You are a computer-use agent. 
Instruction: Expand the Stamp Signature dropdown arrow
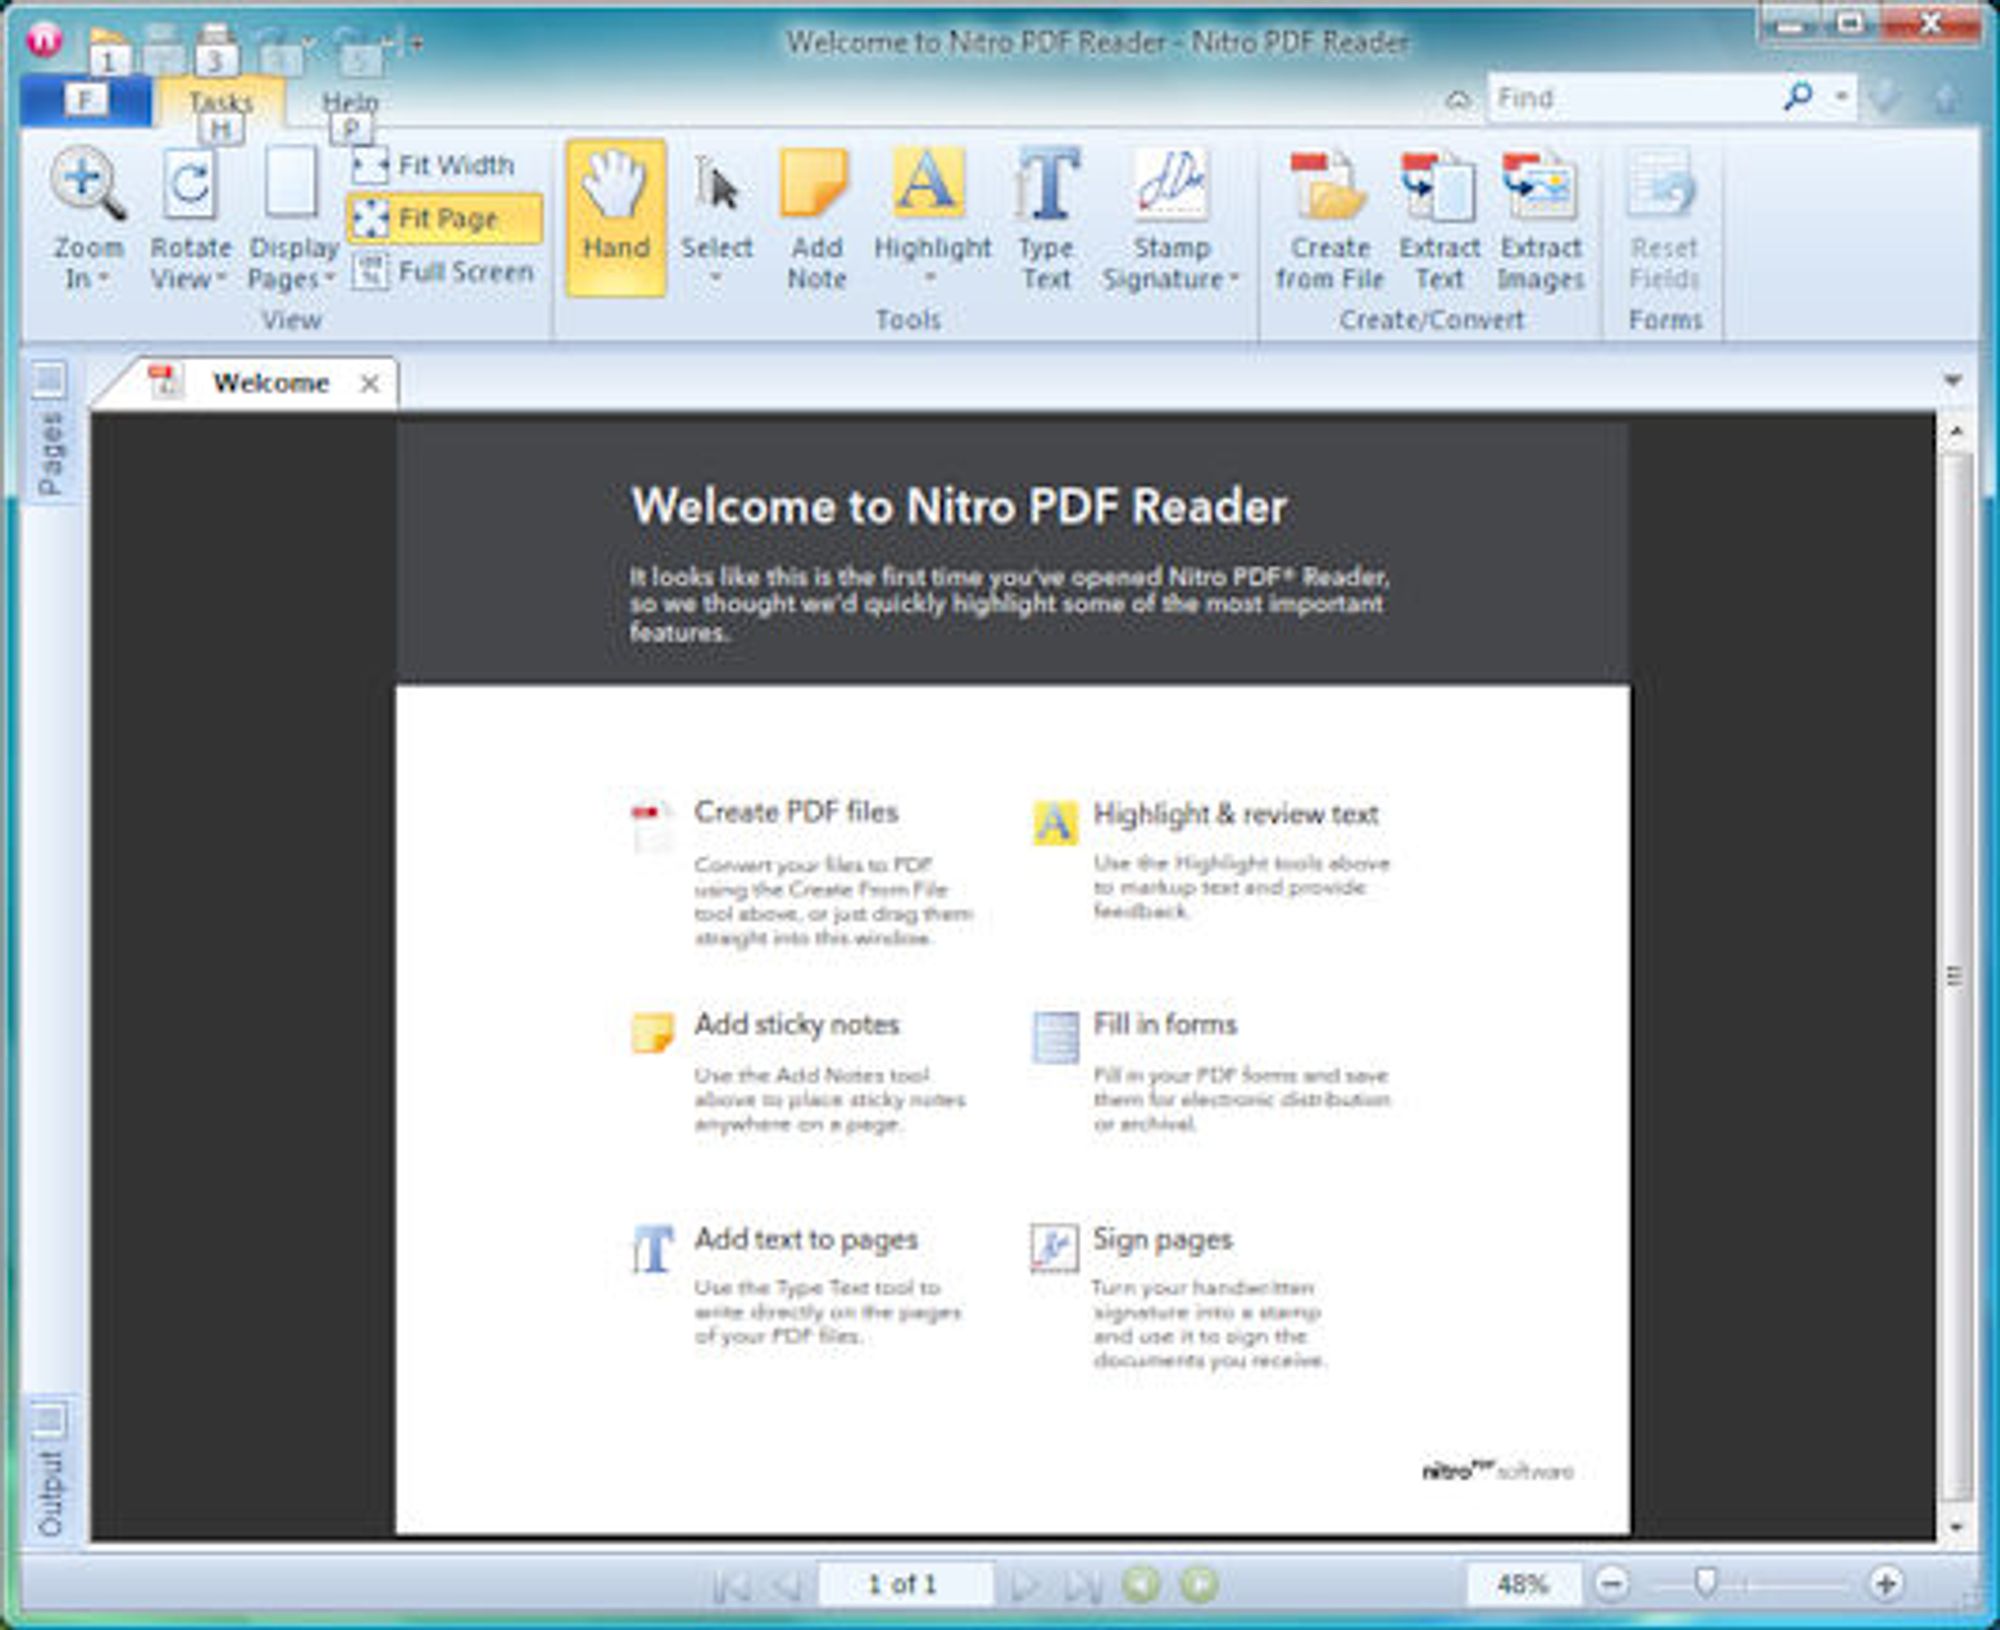[x=1234, y=279]
